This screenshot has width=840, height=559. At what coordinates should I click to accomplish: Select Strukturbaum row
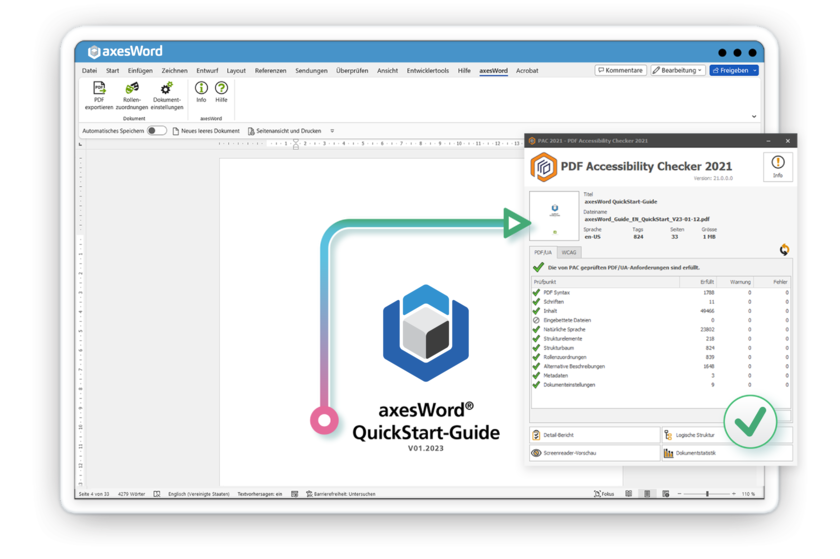coord(661,348)
